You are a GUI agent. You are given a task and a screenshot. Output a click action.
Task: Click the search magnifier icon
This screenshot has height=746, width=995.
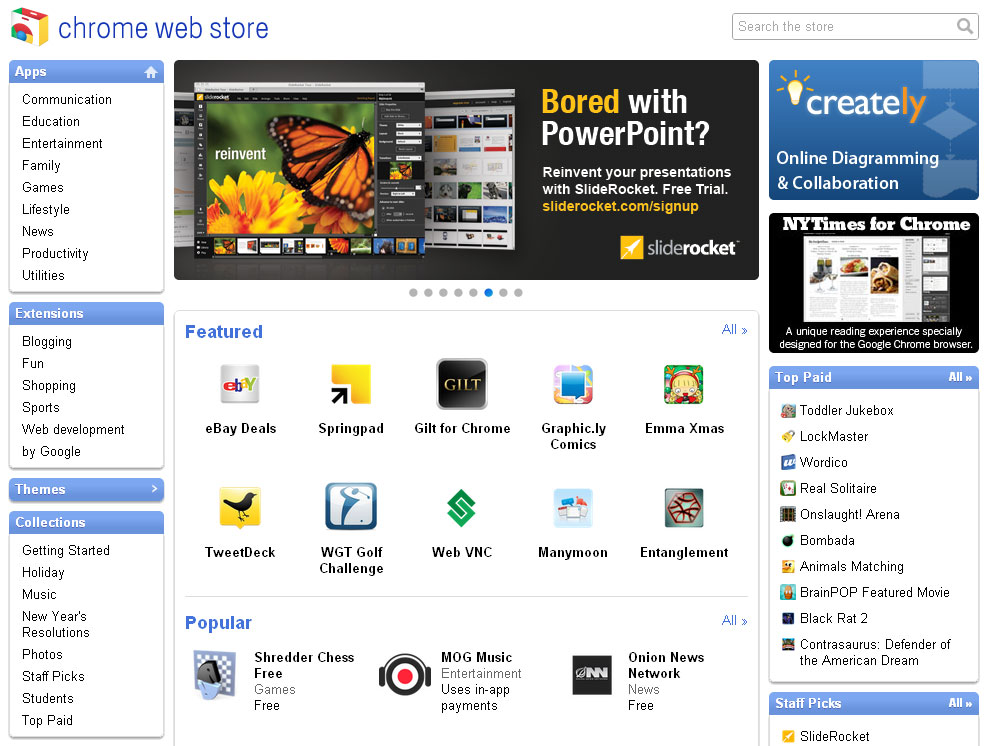965,26
